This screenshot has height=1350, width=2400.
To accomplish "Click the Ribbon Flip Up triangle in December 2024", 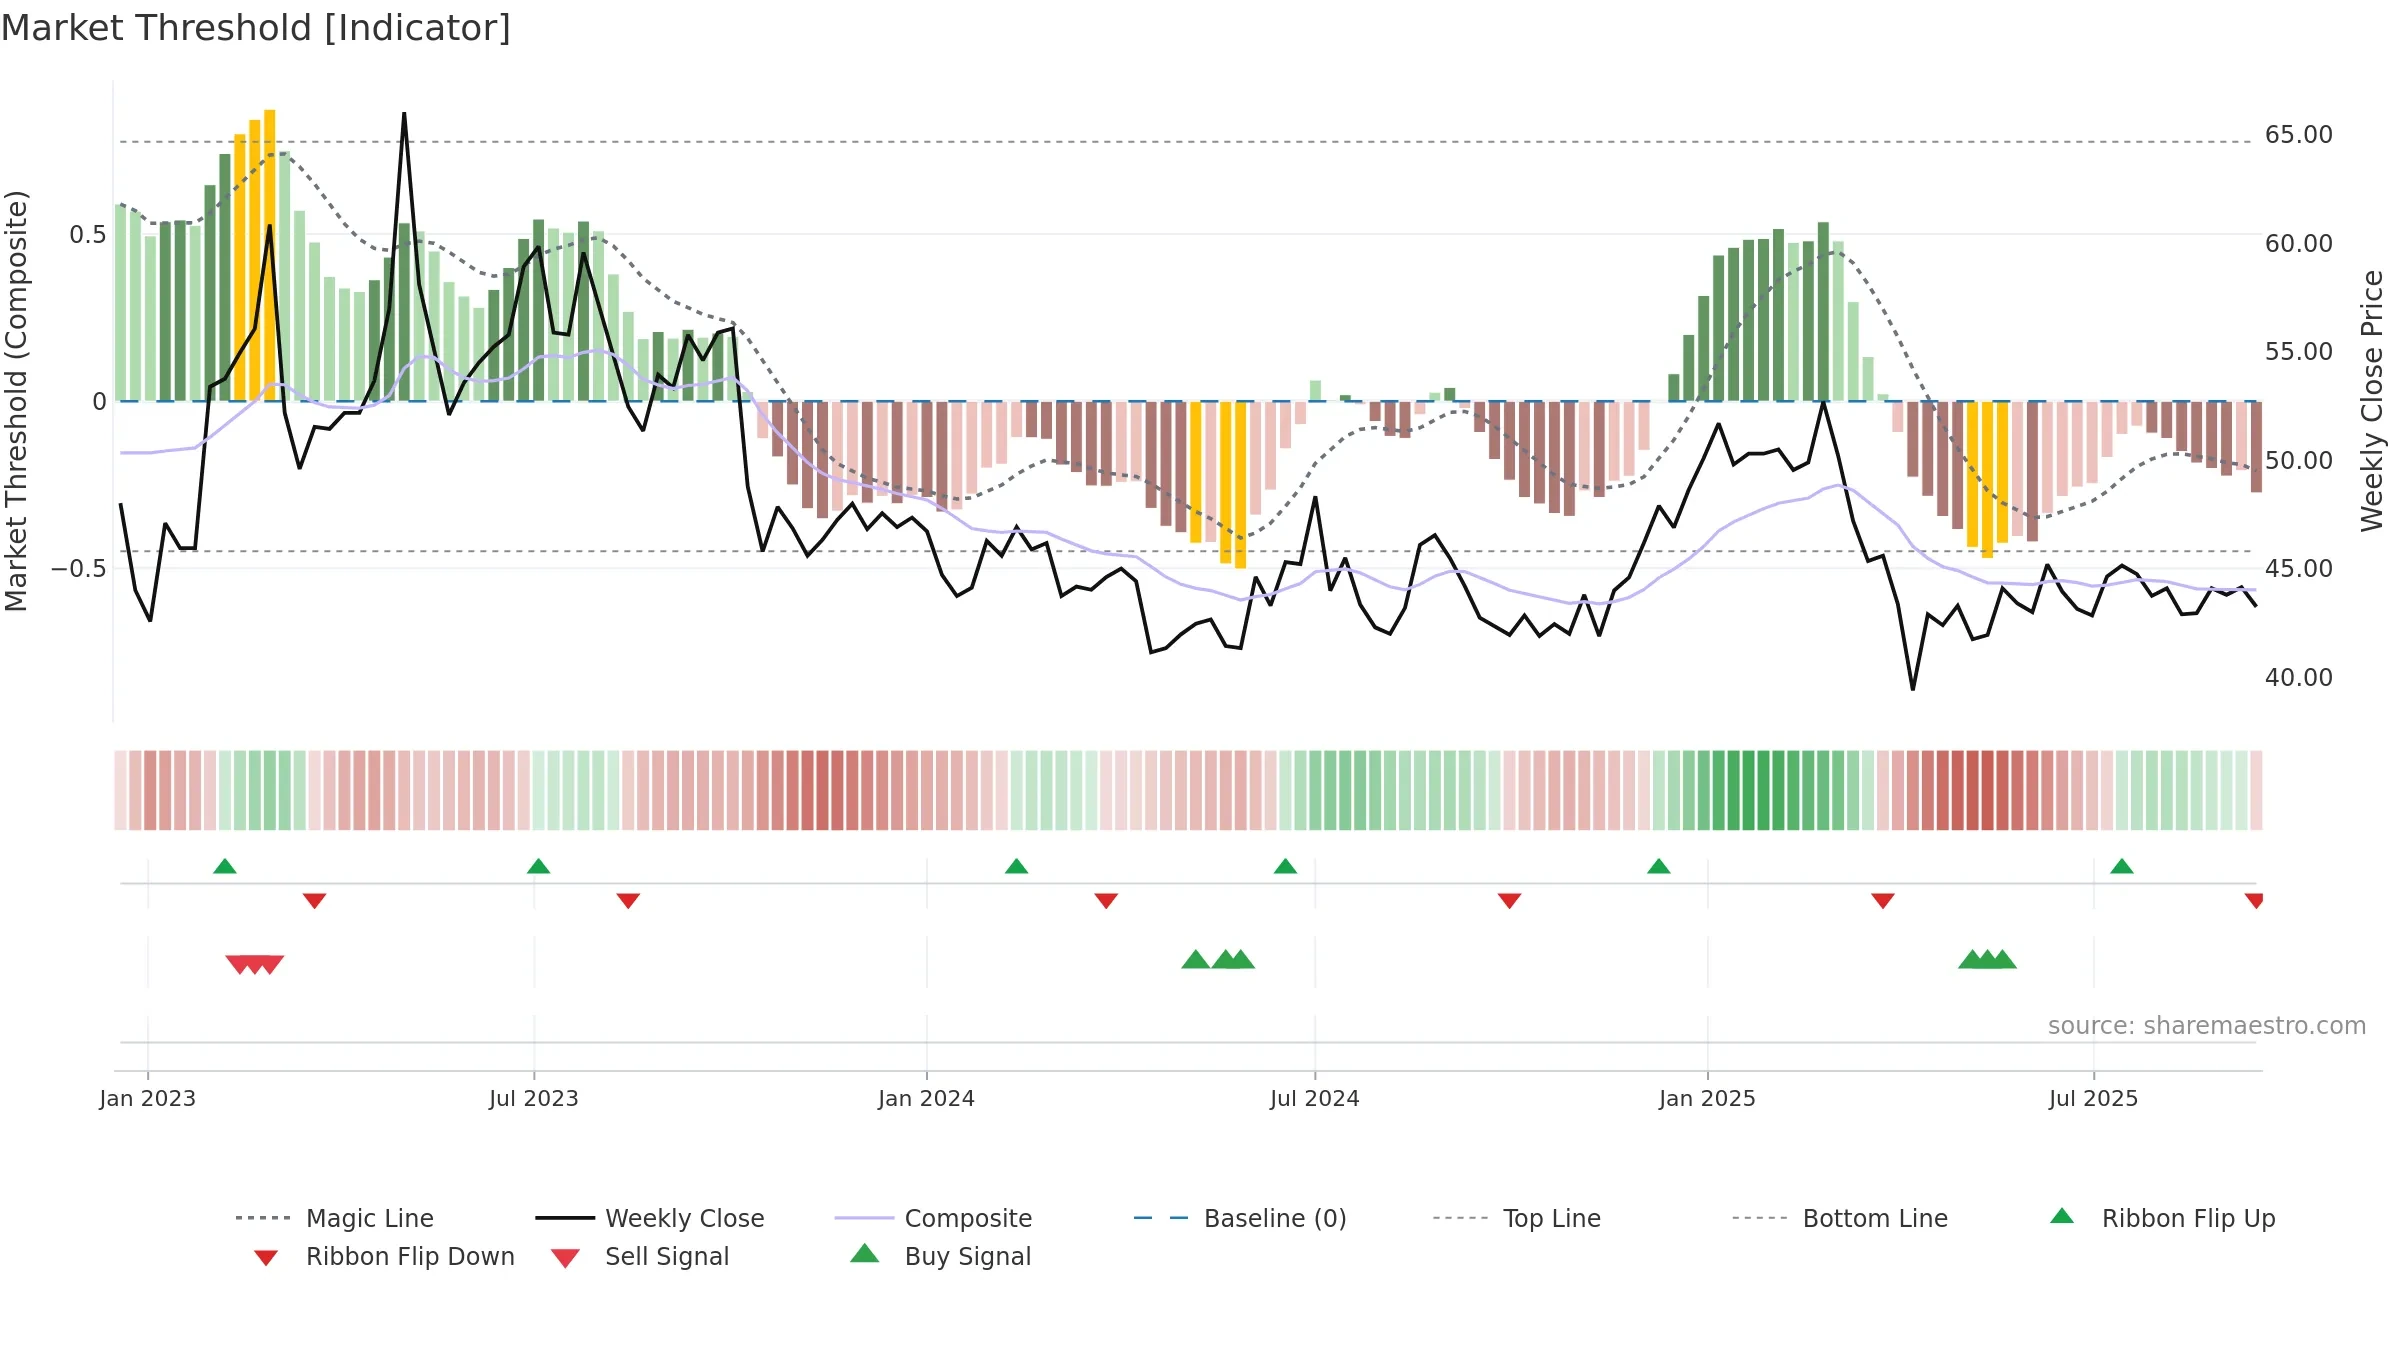I will tap(1658, 866).
